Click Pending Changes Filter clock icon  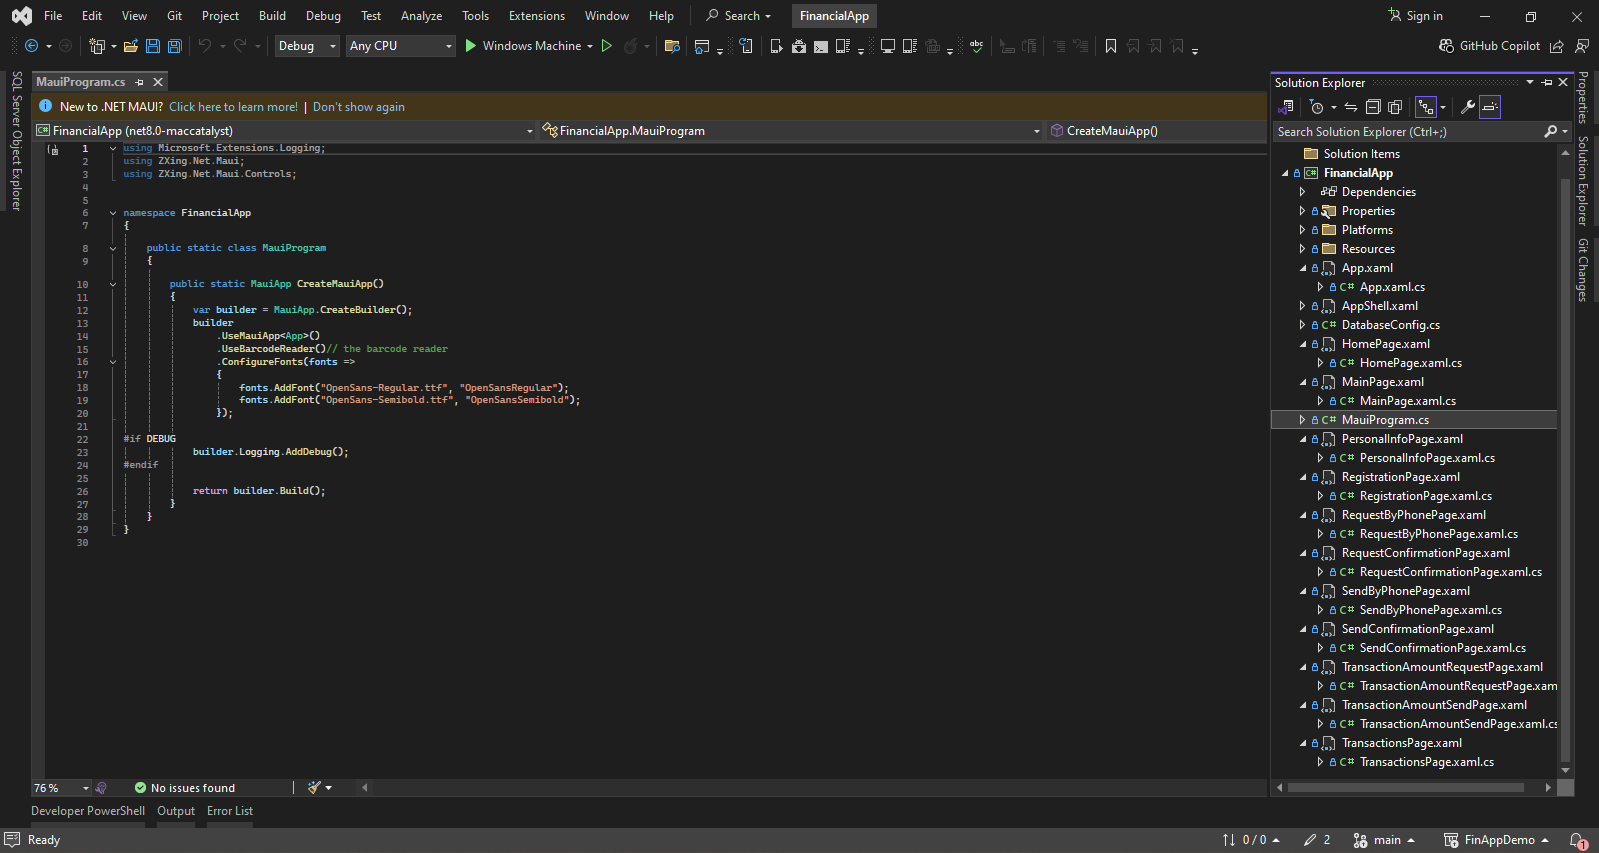pyautogui.click(x=1317, y=107)
